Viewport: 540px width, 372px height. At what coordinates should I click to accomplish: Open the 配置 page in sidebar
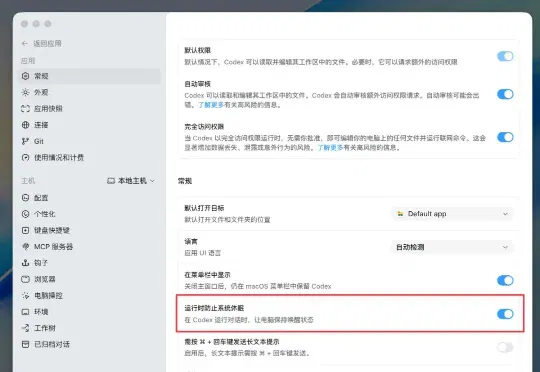[x=90, y=198]
